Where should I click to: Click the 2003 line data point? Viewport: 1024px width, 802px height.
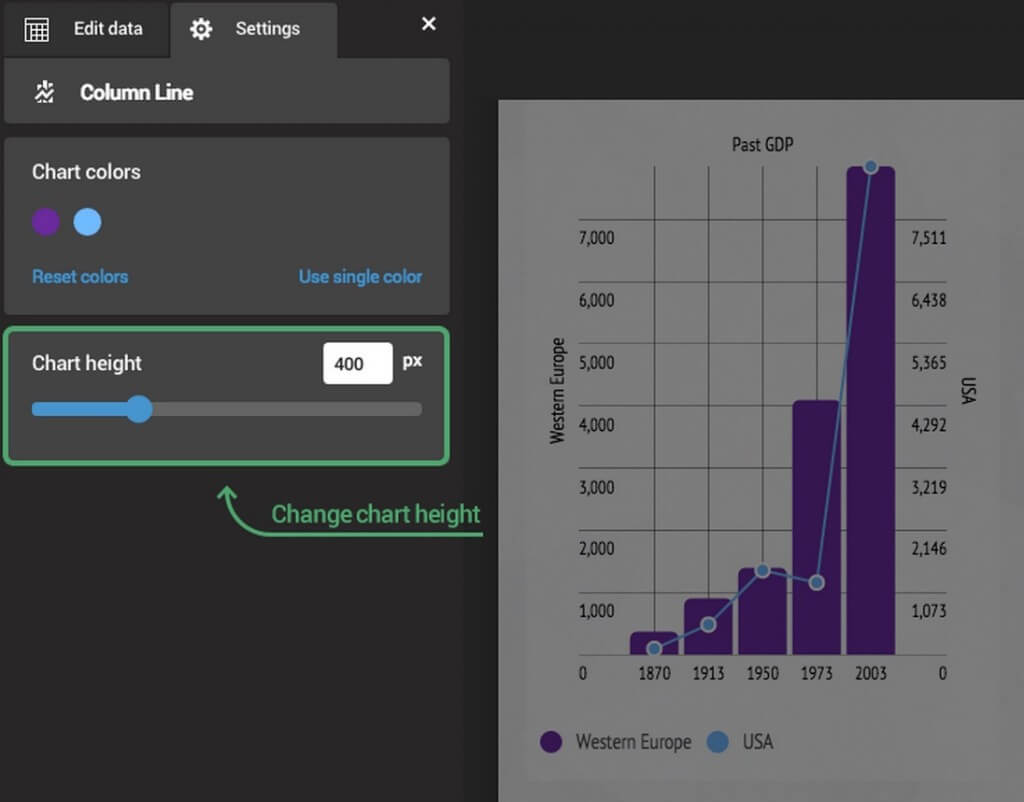[870, 167]
